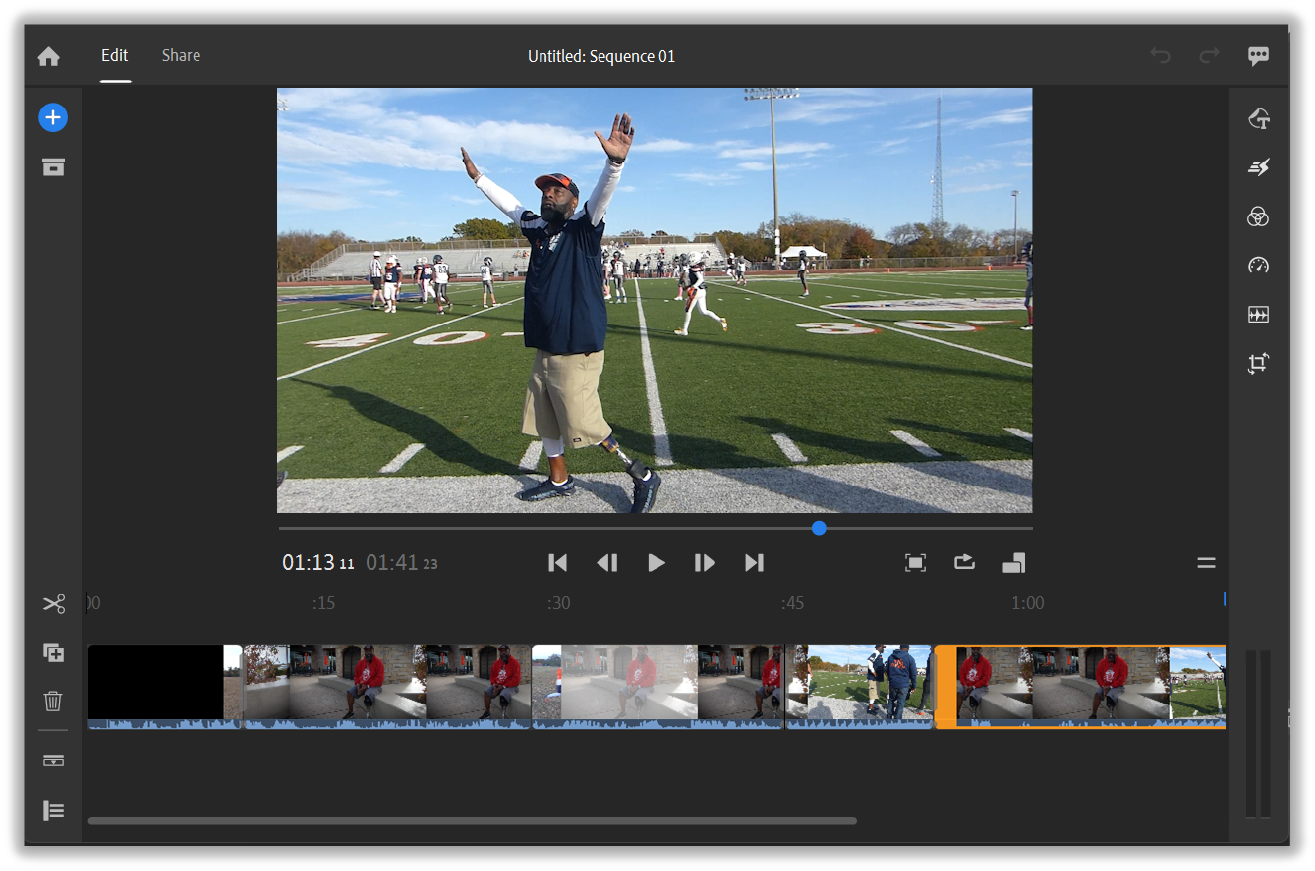This screenshot has height=871, width=1315.
Task: Open the Color panel icon
Action: [x=1258, y=217]
